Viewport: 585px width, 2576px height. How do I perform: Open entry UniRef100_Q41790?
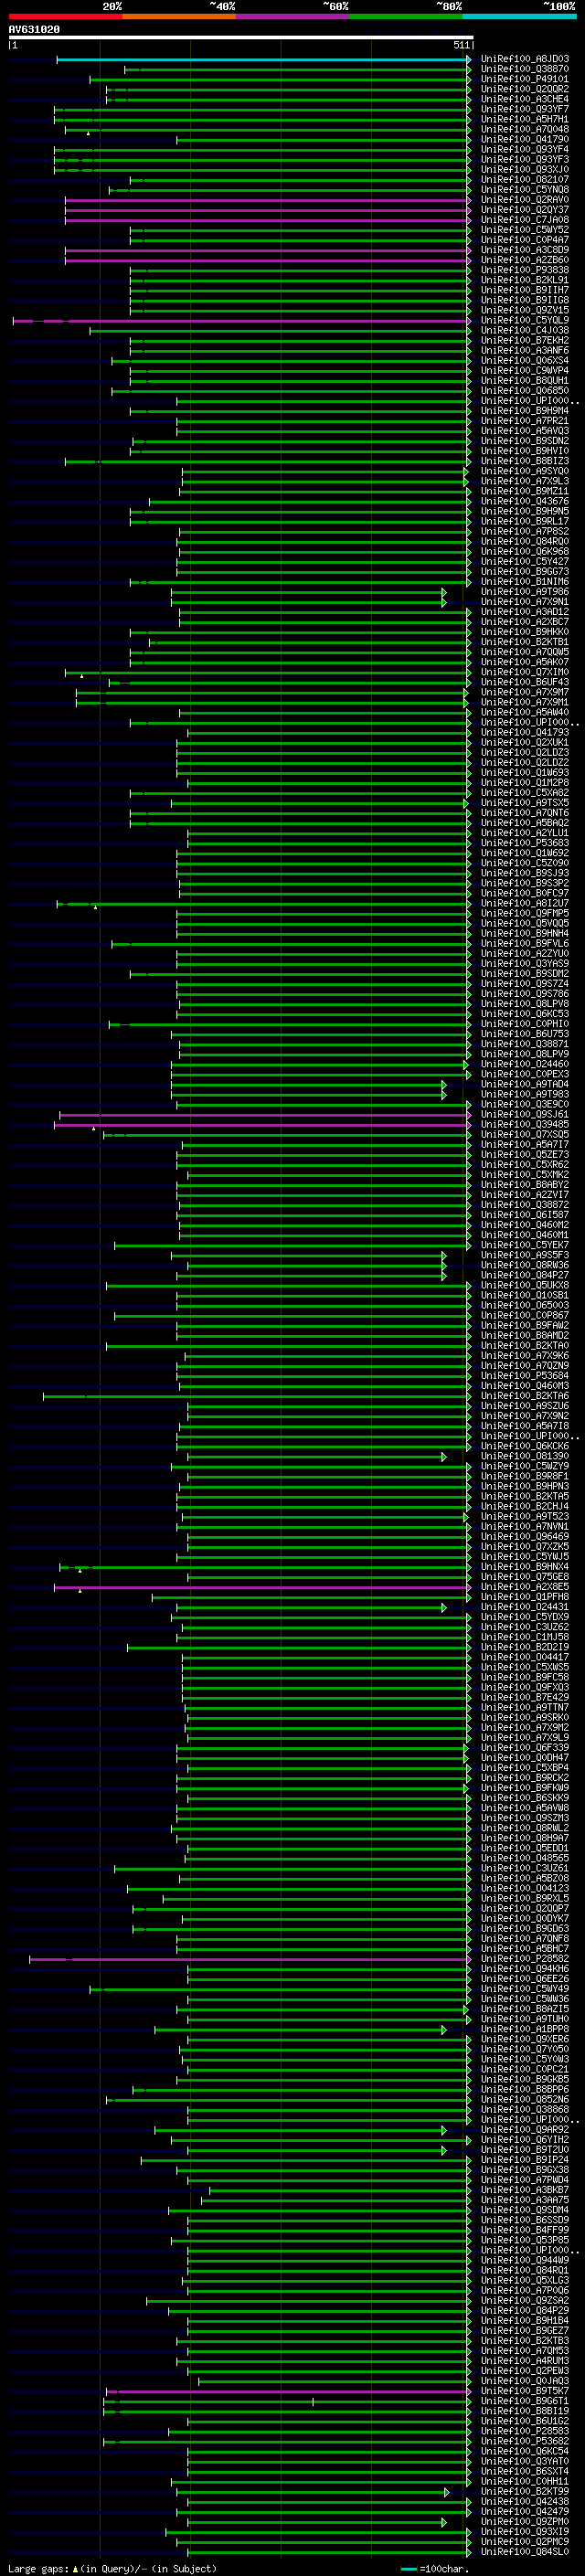click(x=525, y=139)
